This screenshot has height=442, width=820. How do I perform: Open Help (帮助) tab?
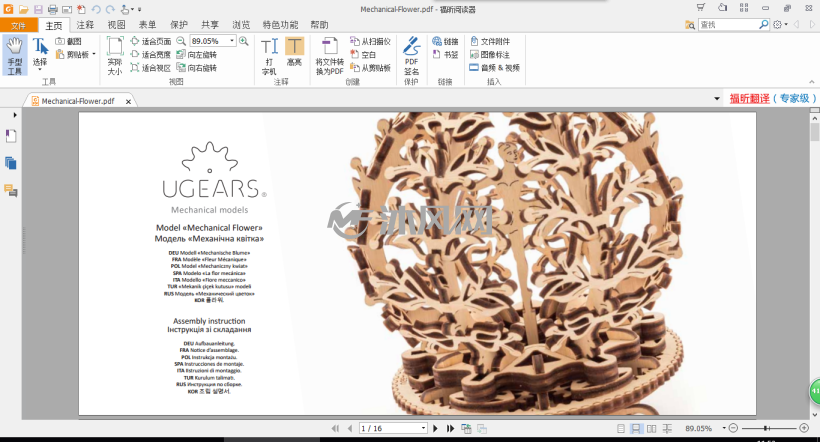tap(319, 25)
